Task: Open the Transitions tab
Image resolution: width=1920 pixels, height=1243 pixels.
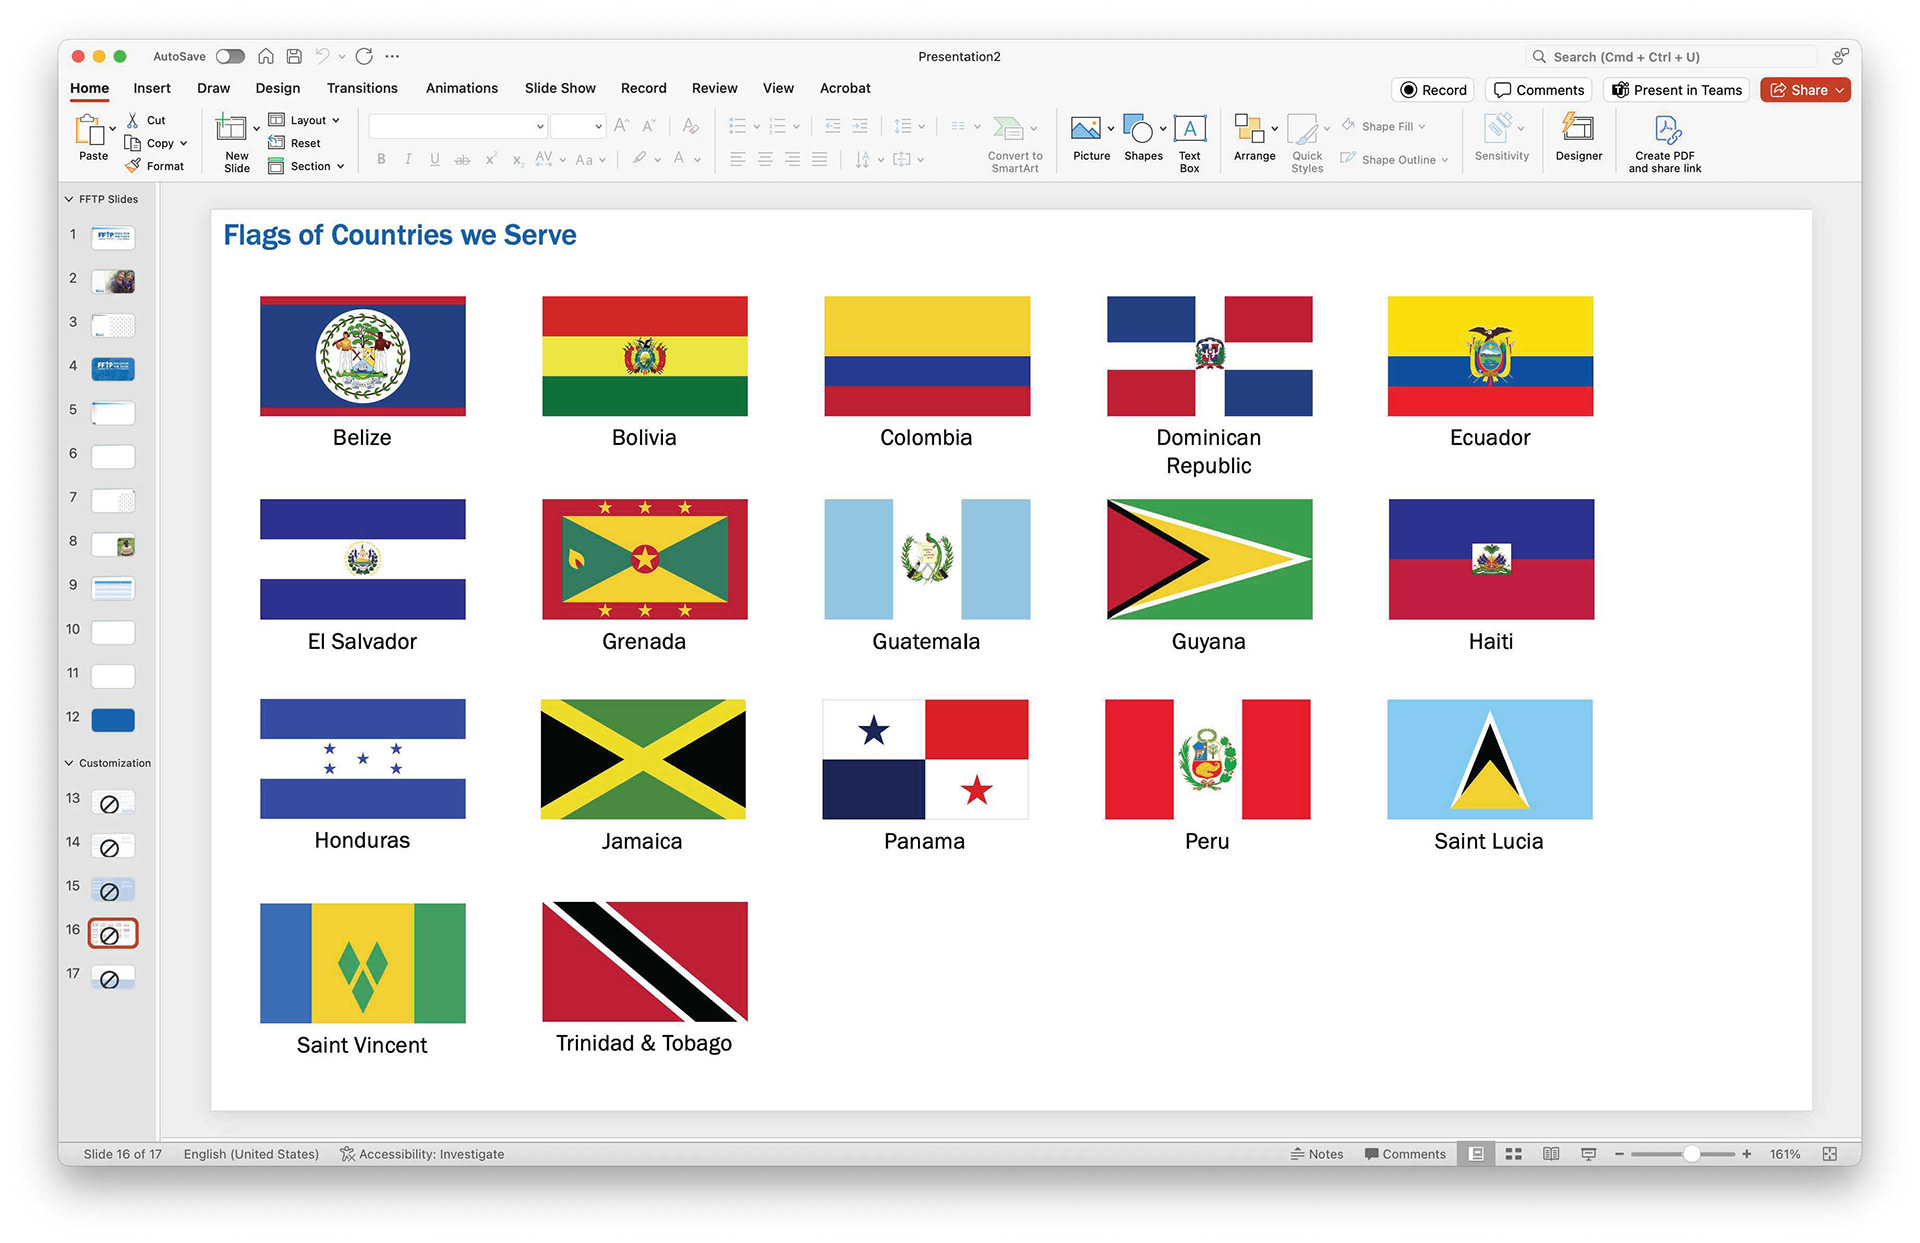Action: [362, 88]
